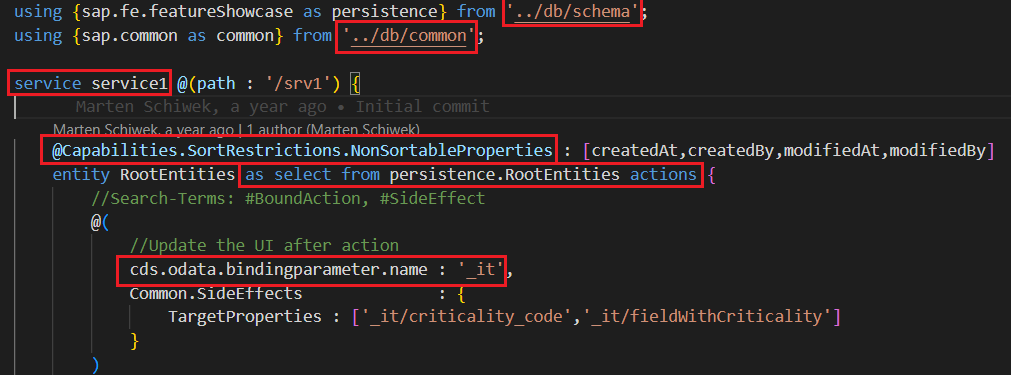Click the '_it/fieldWithCriticality' string

click(x=708, y=316)
